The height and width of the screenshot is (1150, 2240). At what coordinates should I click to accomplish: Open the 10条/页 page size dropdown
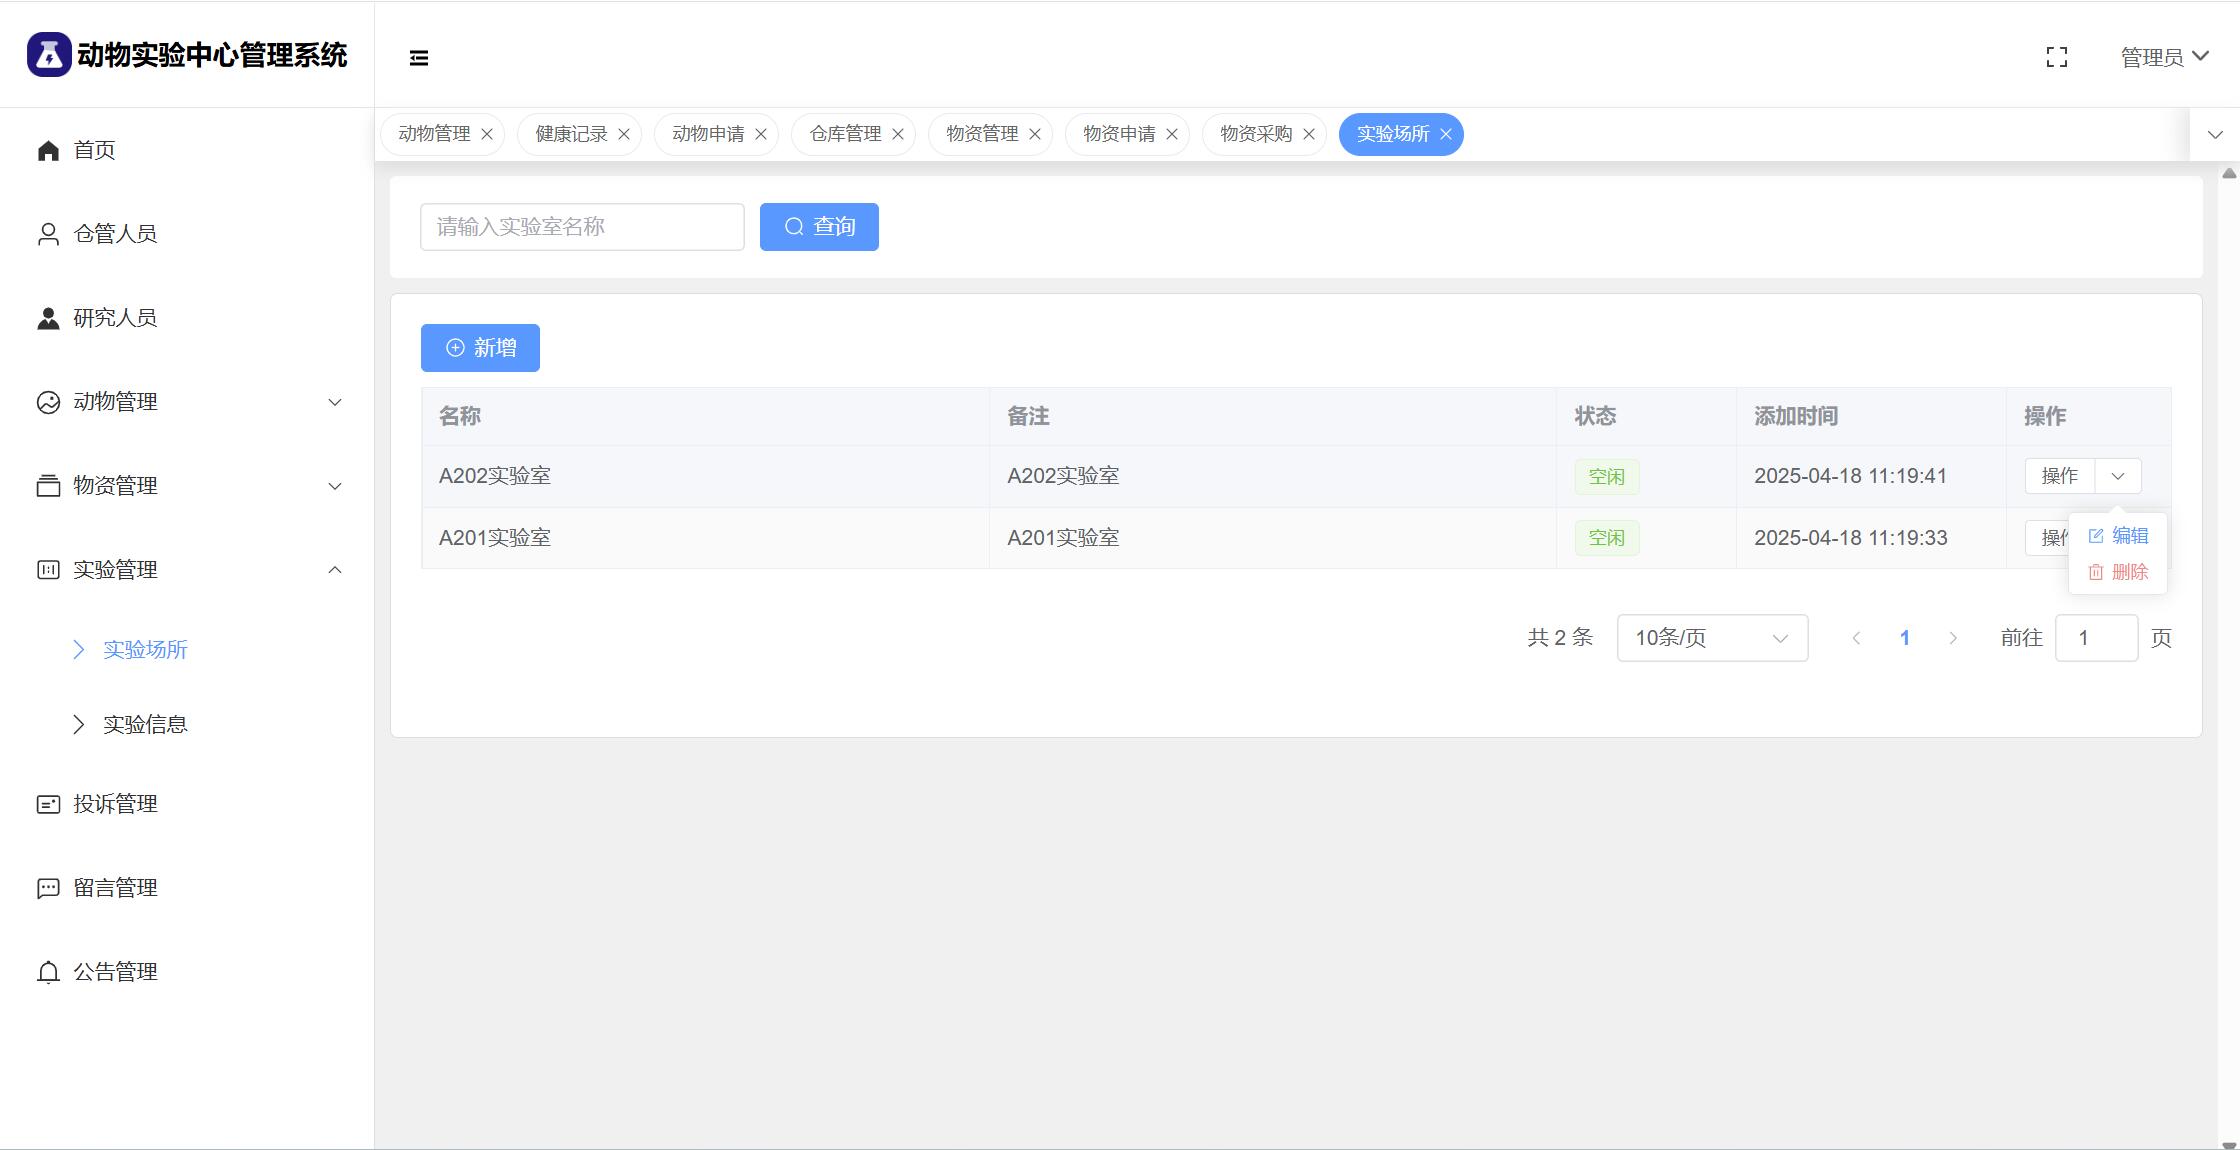coord(1711,638)
